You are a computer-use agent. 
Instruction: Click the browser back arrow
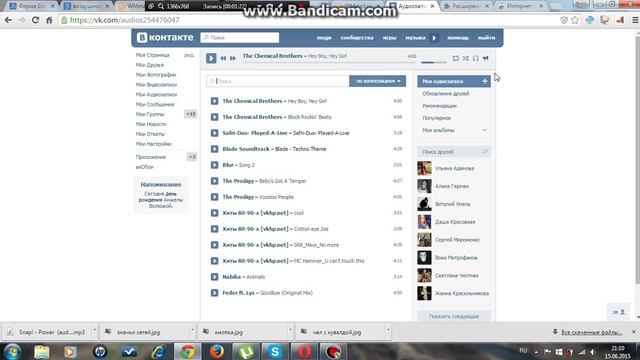click(8, 20)
